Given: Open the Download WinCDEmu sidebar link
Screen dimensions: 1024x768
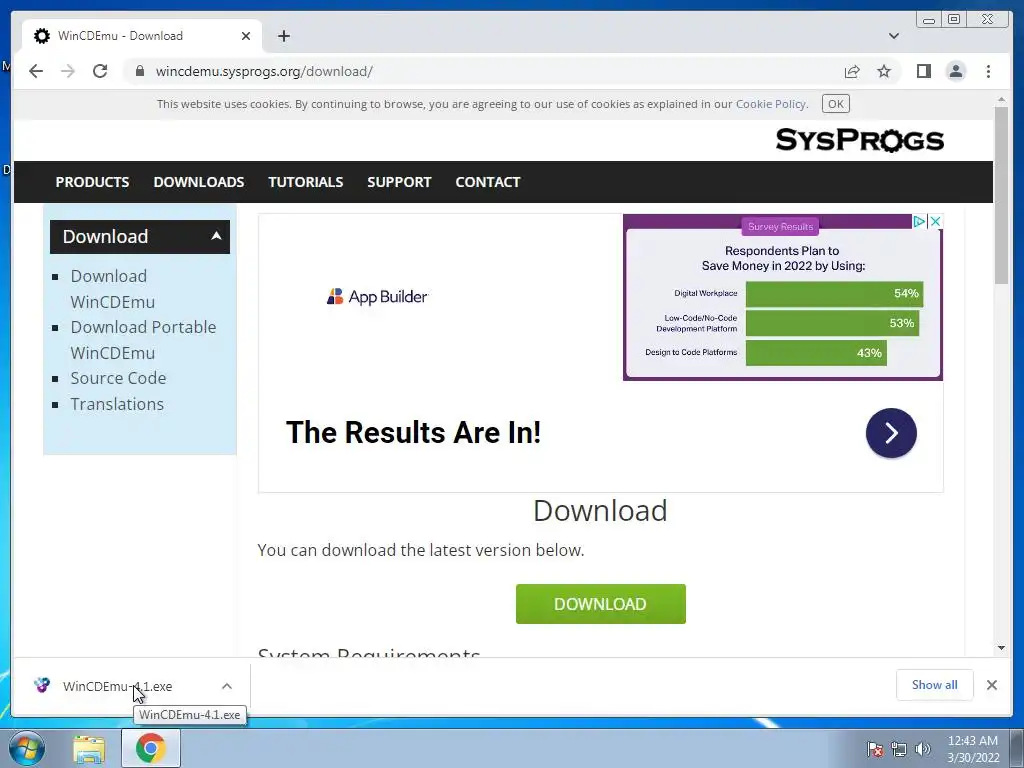Looking at the screenshot, I should click(x=112, y=289).
